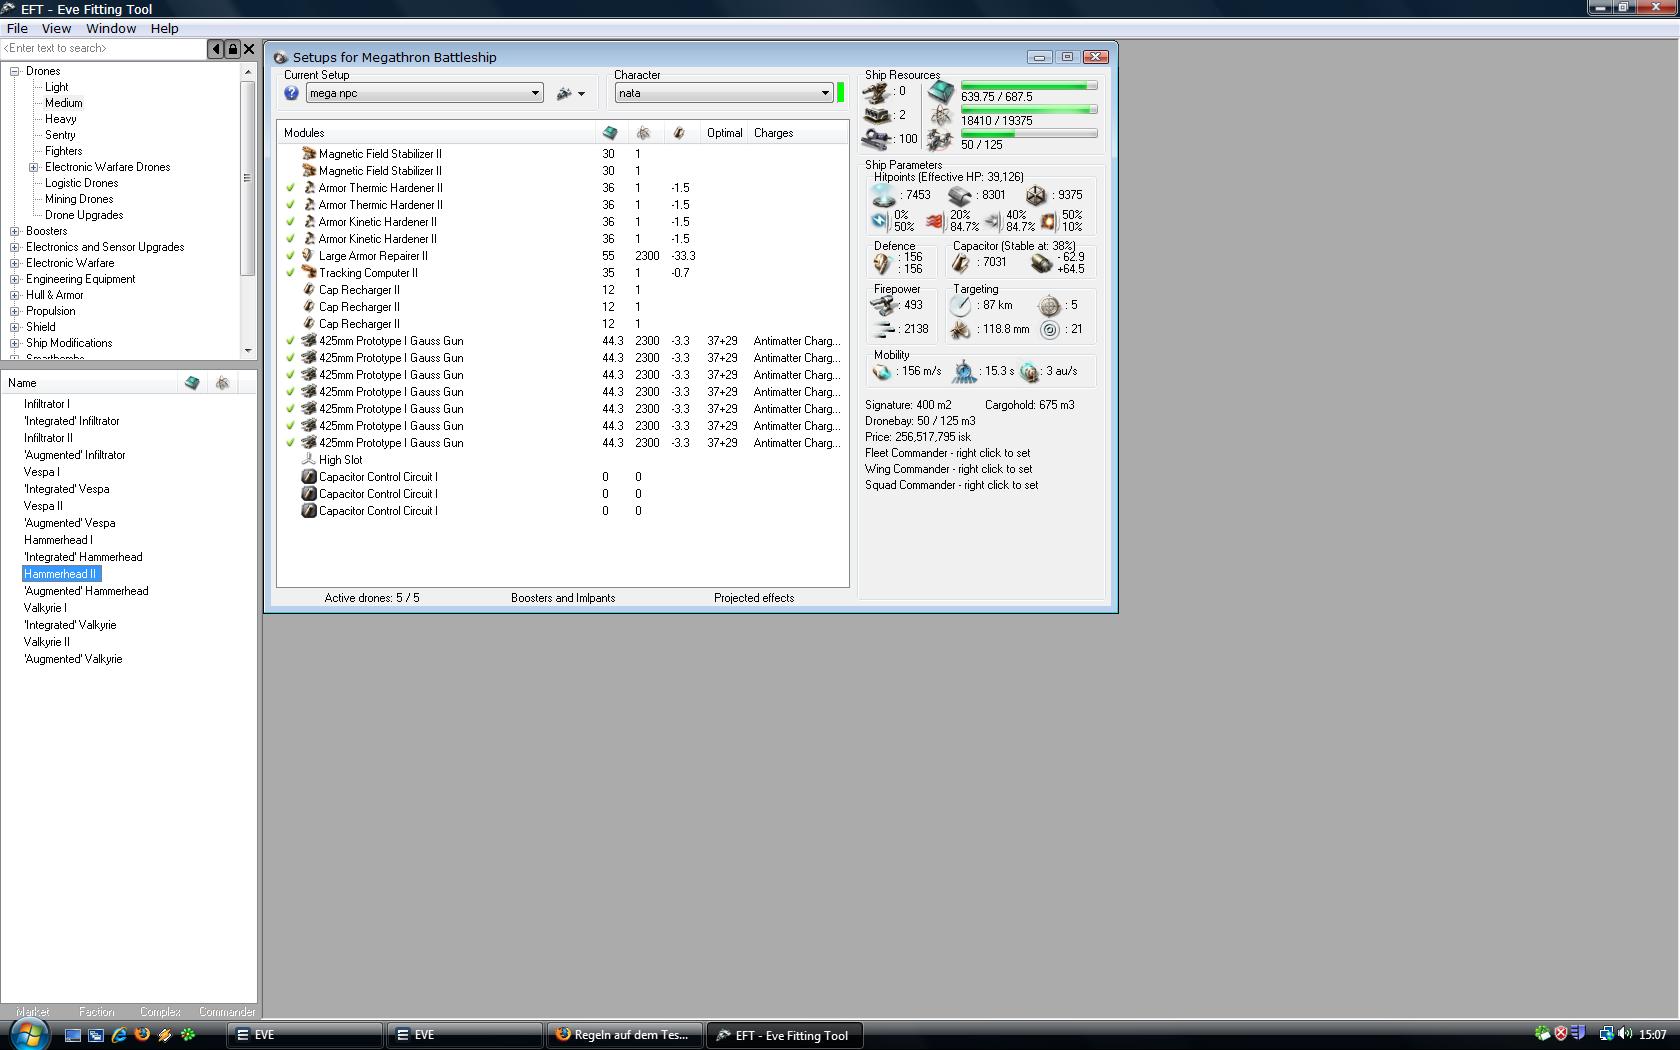1680x1050 pixels.
Task: Click the CPU resource icon in Ship Resources
Action: click(940, 92)
